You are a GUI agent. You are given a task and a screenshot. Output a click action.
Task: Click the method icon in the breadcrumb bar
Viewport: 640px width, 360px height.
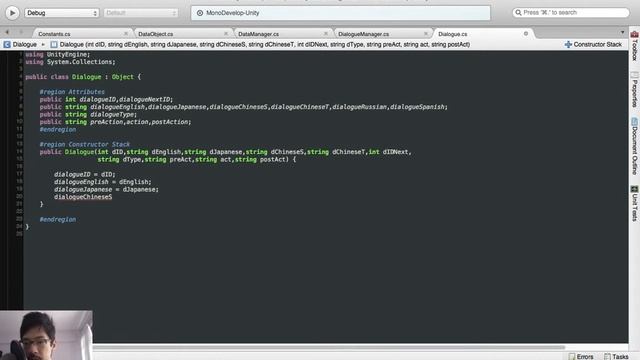[x=54, y=44]
